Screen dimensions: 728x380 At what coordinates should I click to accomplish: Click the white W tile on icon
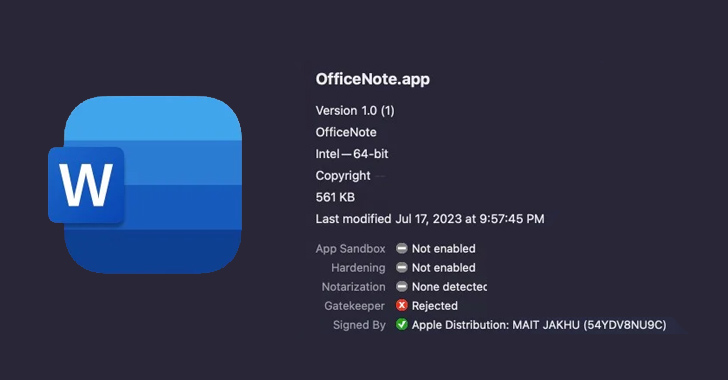(x=86, y=185)
